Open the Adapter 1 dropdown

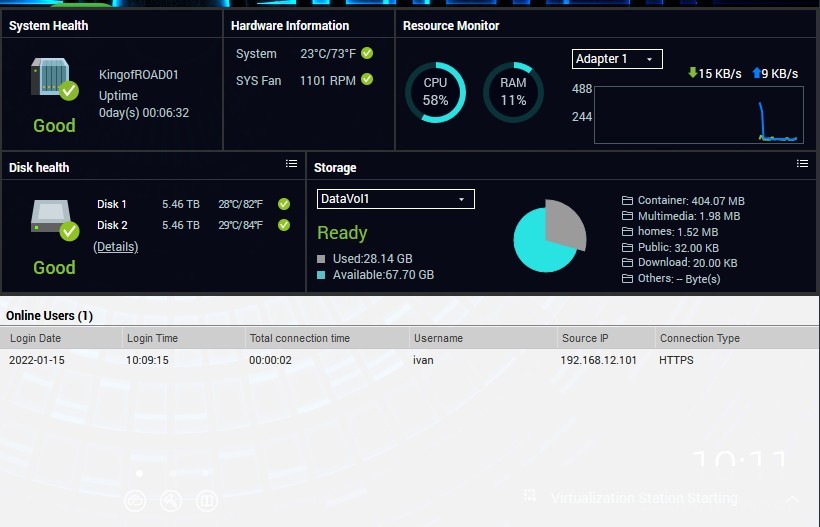(x=617, y=59)
